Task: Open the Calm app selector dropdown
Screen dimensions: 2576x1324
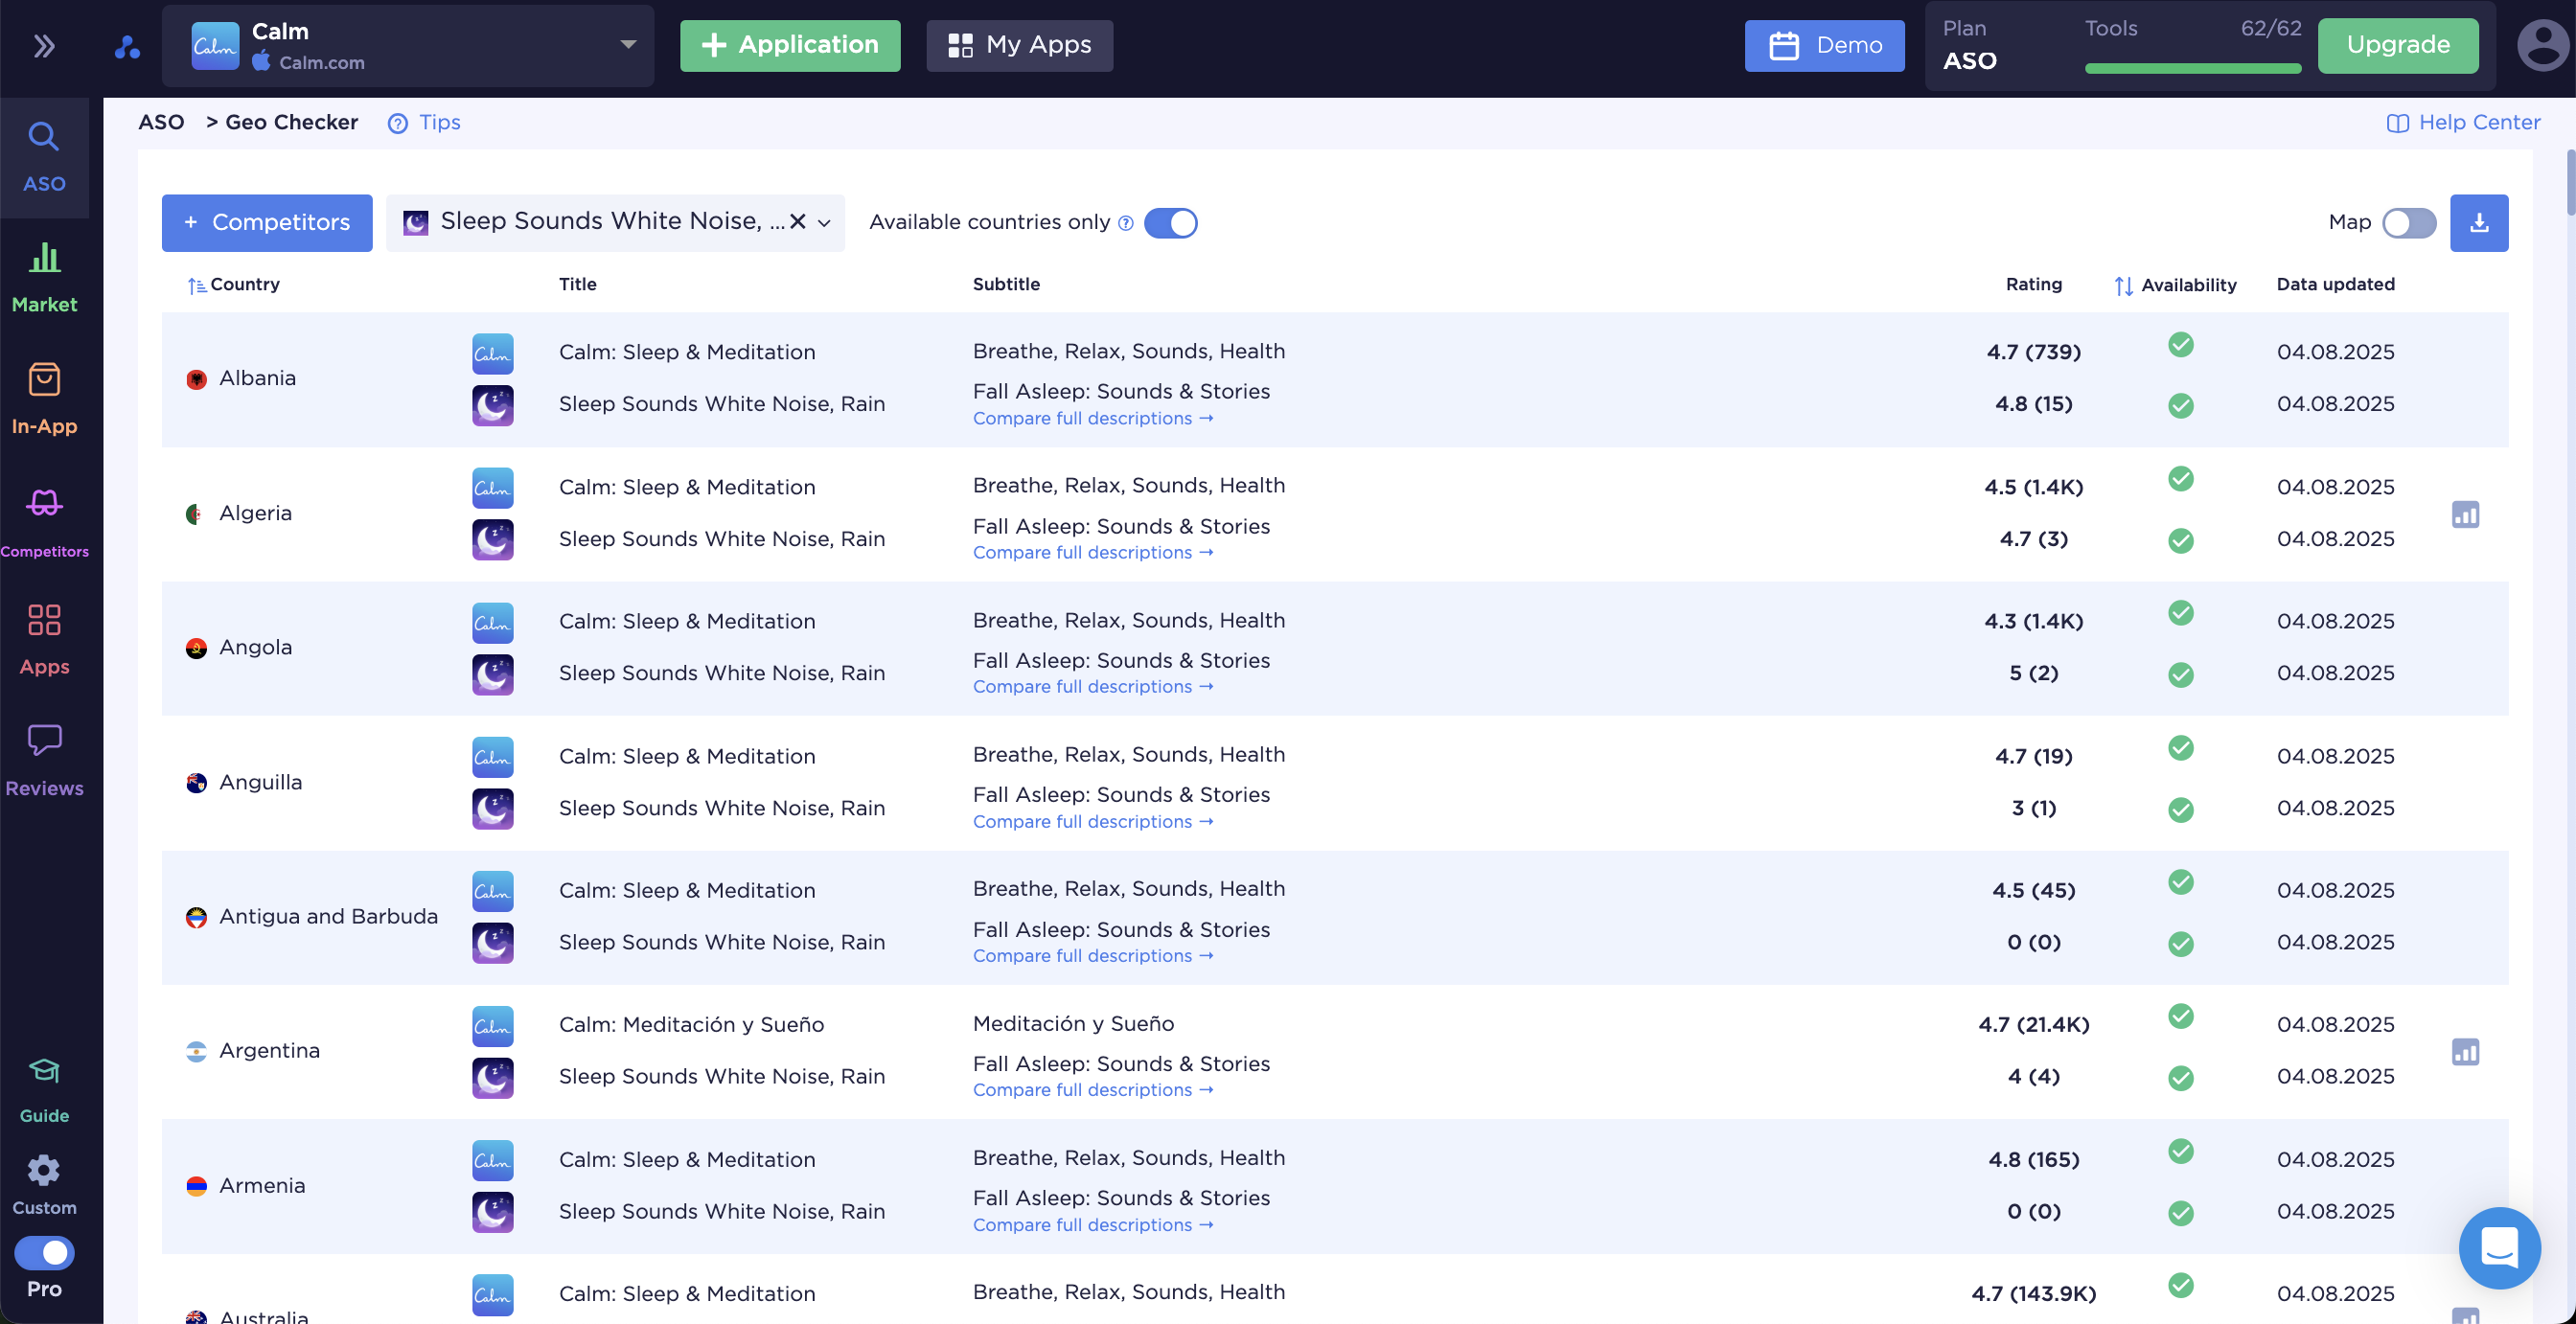Action: pyautogui.click(x=408, y=46)
